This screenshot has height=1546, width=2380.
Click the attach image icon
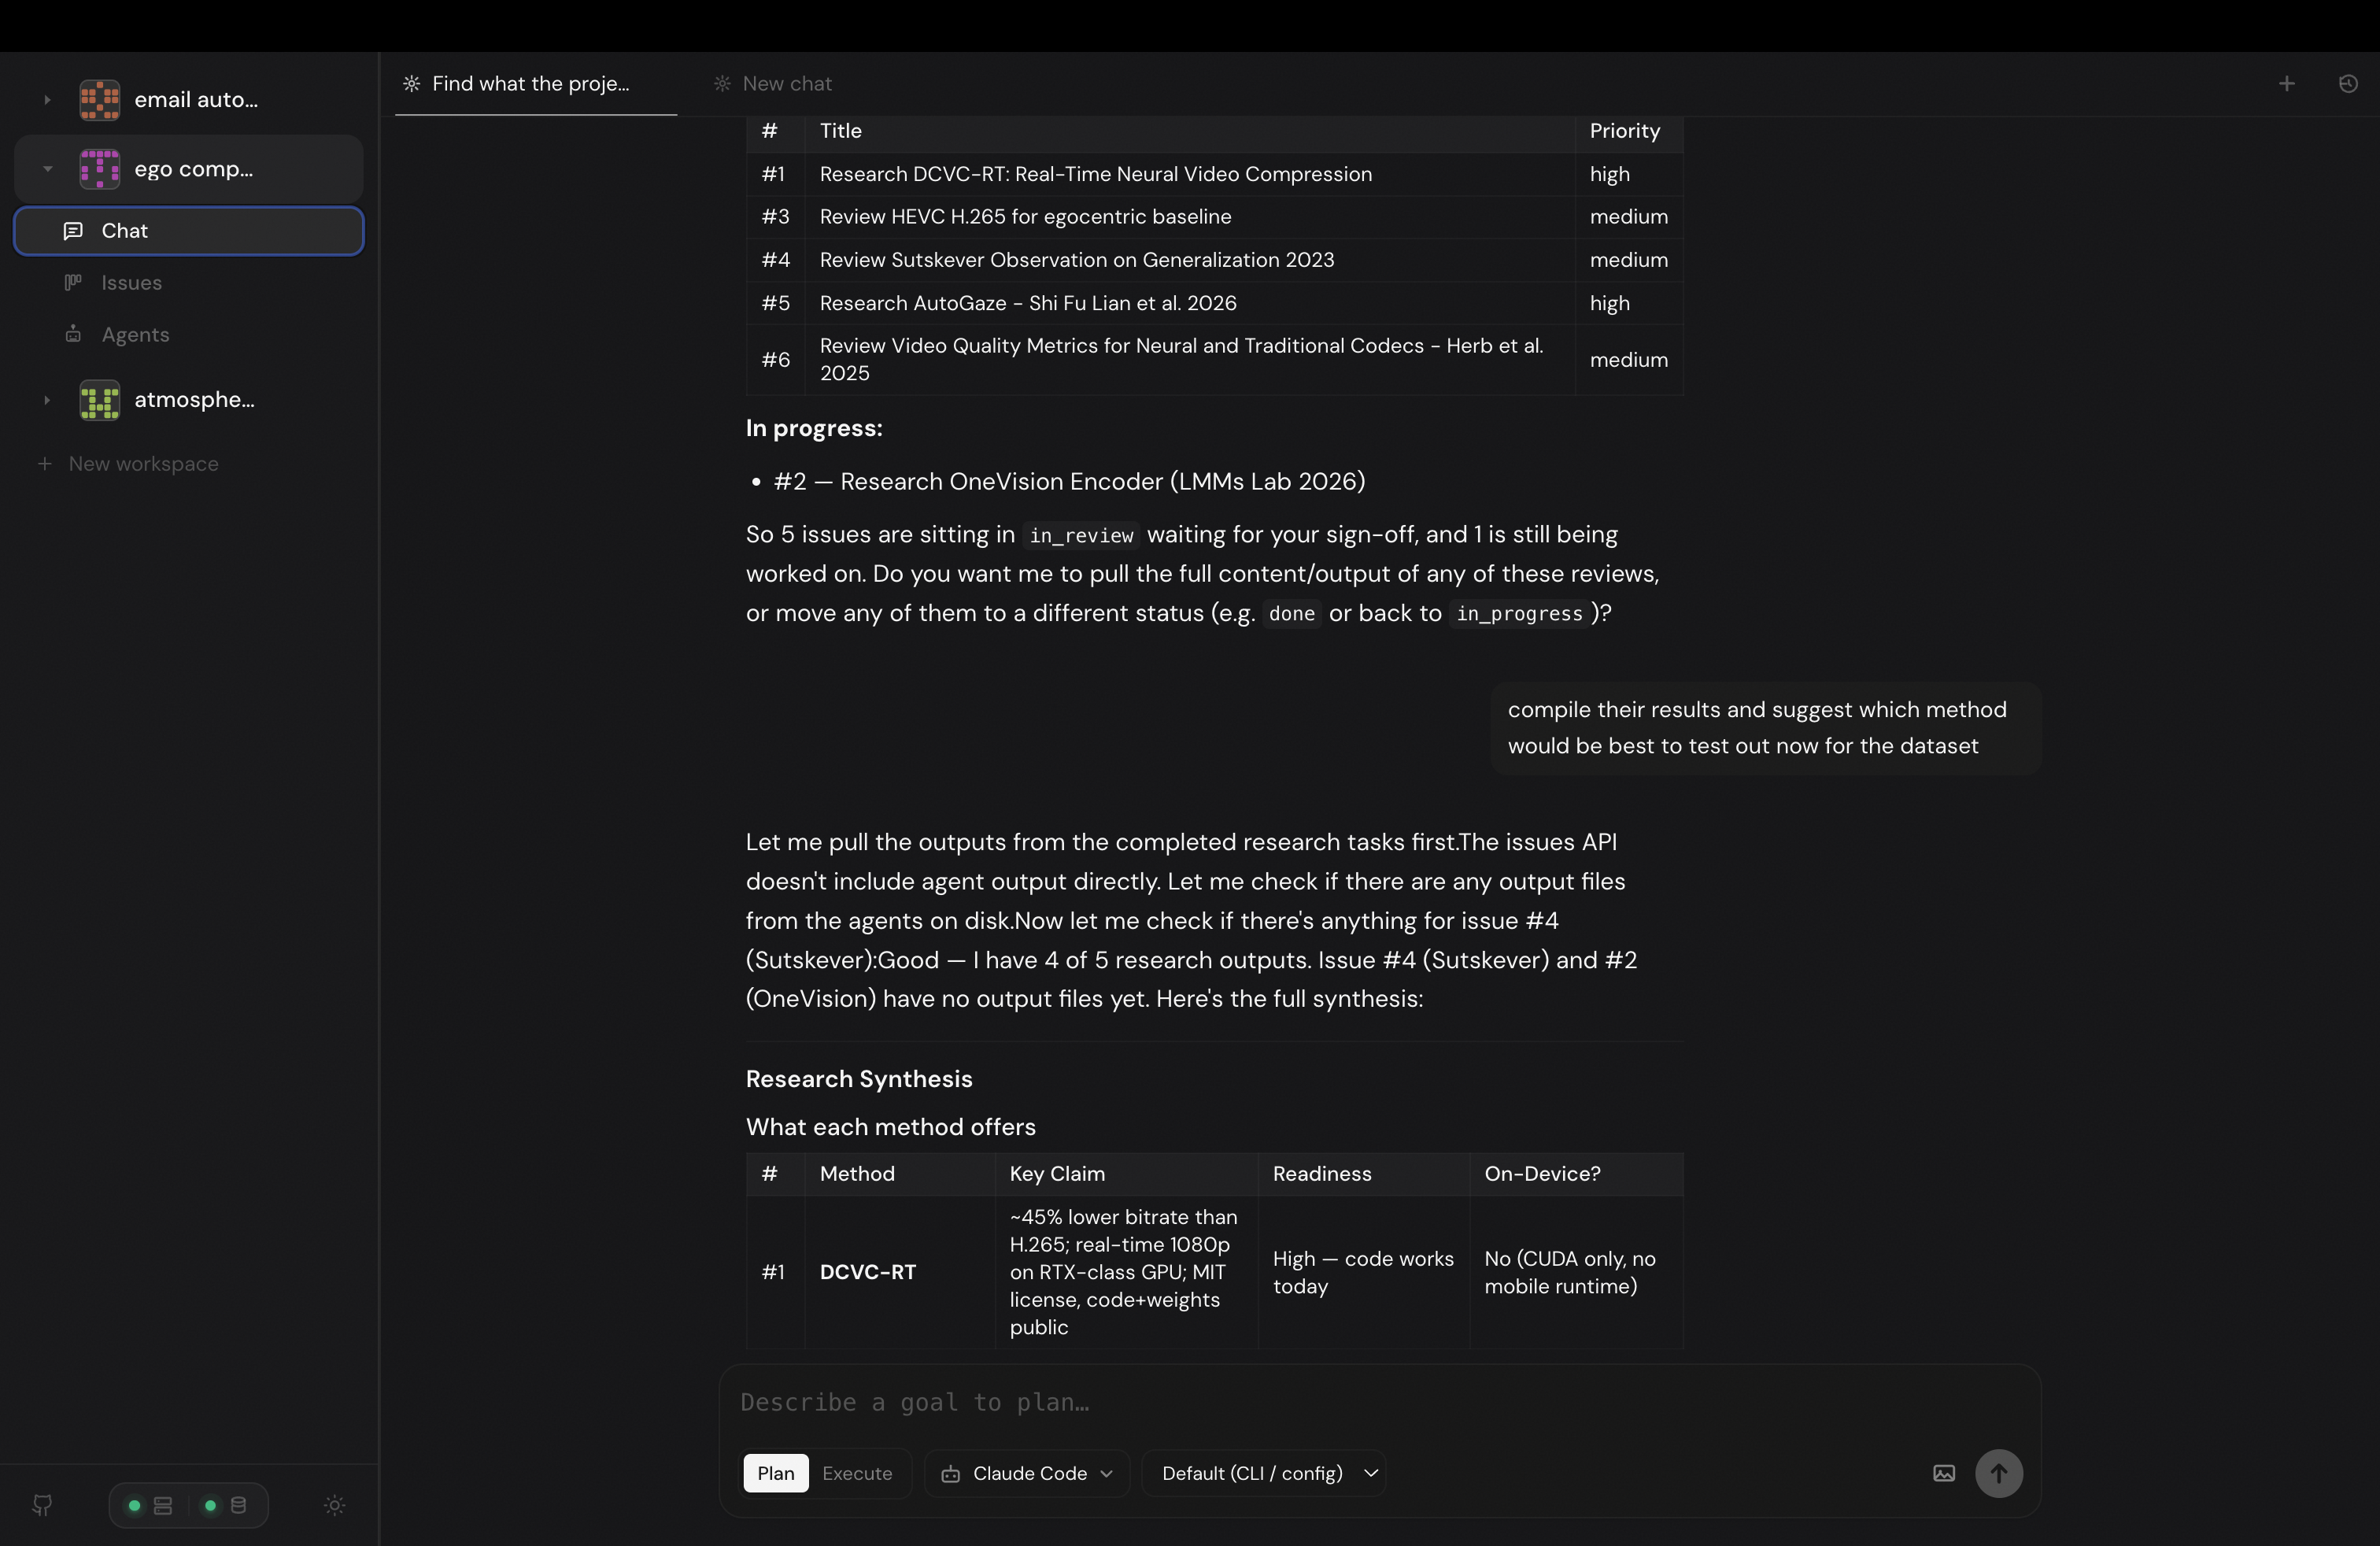(1943, 1473)
